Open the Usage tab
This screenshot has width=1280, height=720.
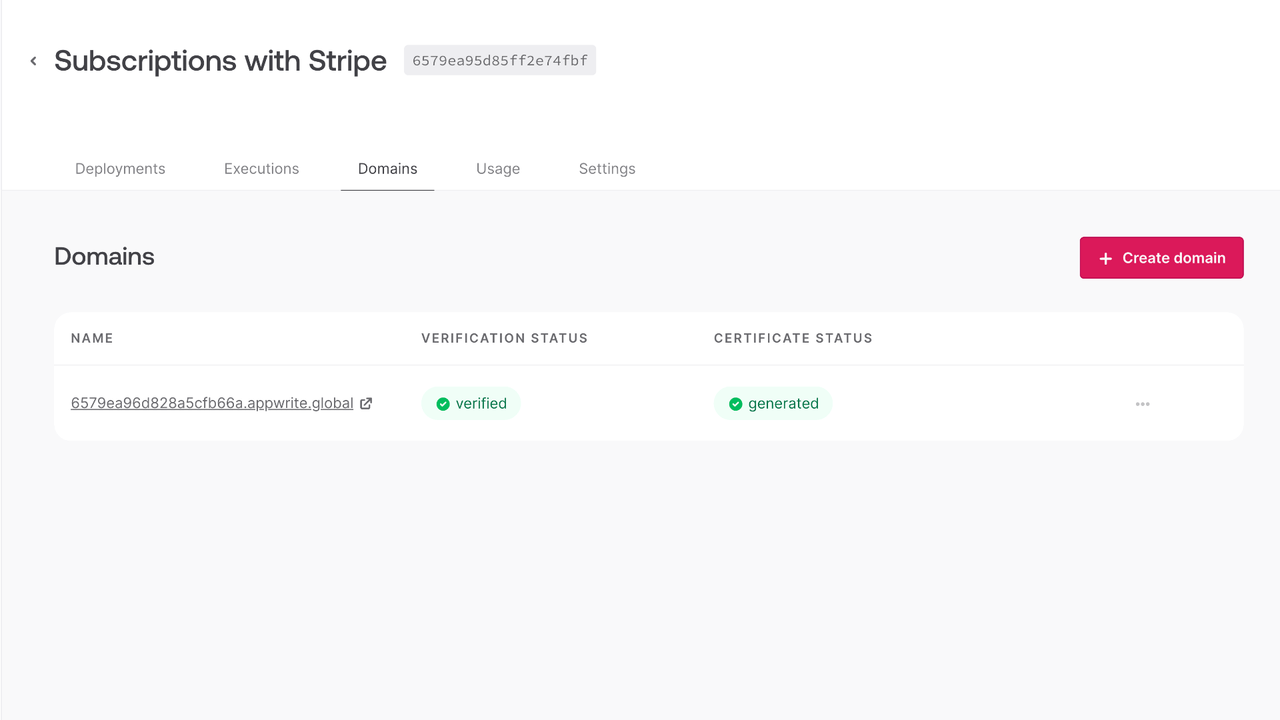click(498, 169)
